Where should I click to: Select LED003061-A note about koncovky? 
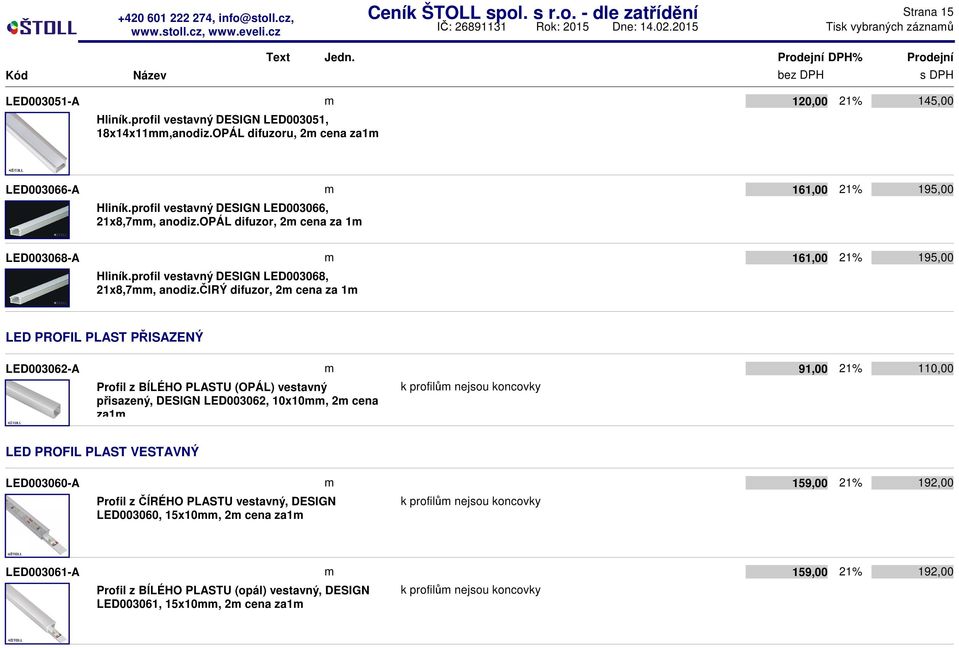[x=470, y=591]
